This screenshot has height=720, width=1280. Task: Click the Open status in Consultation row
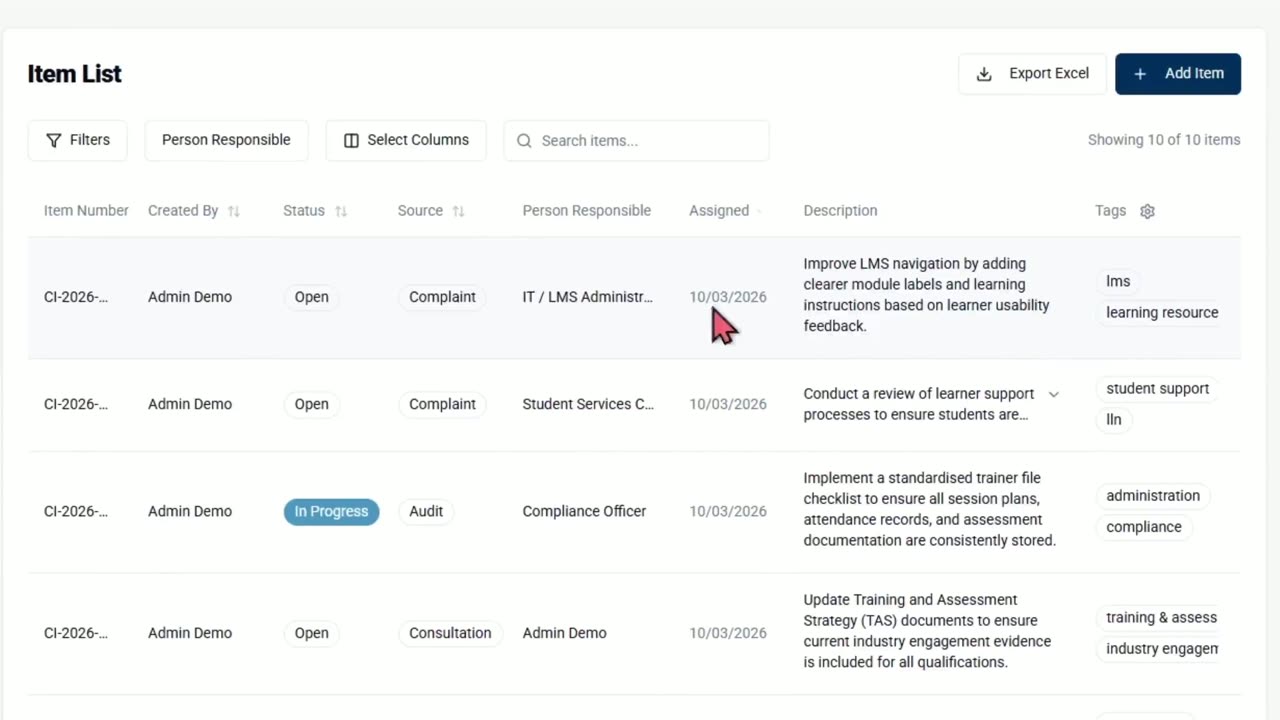click(311, 633)
